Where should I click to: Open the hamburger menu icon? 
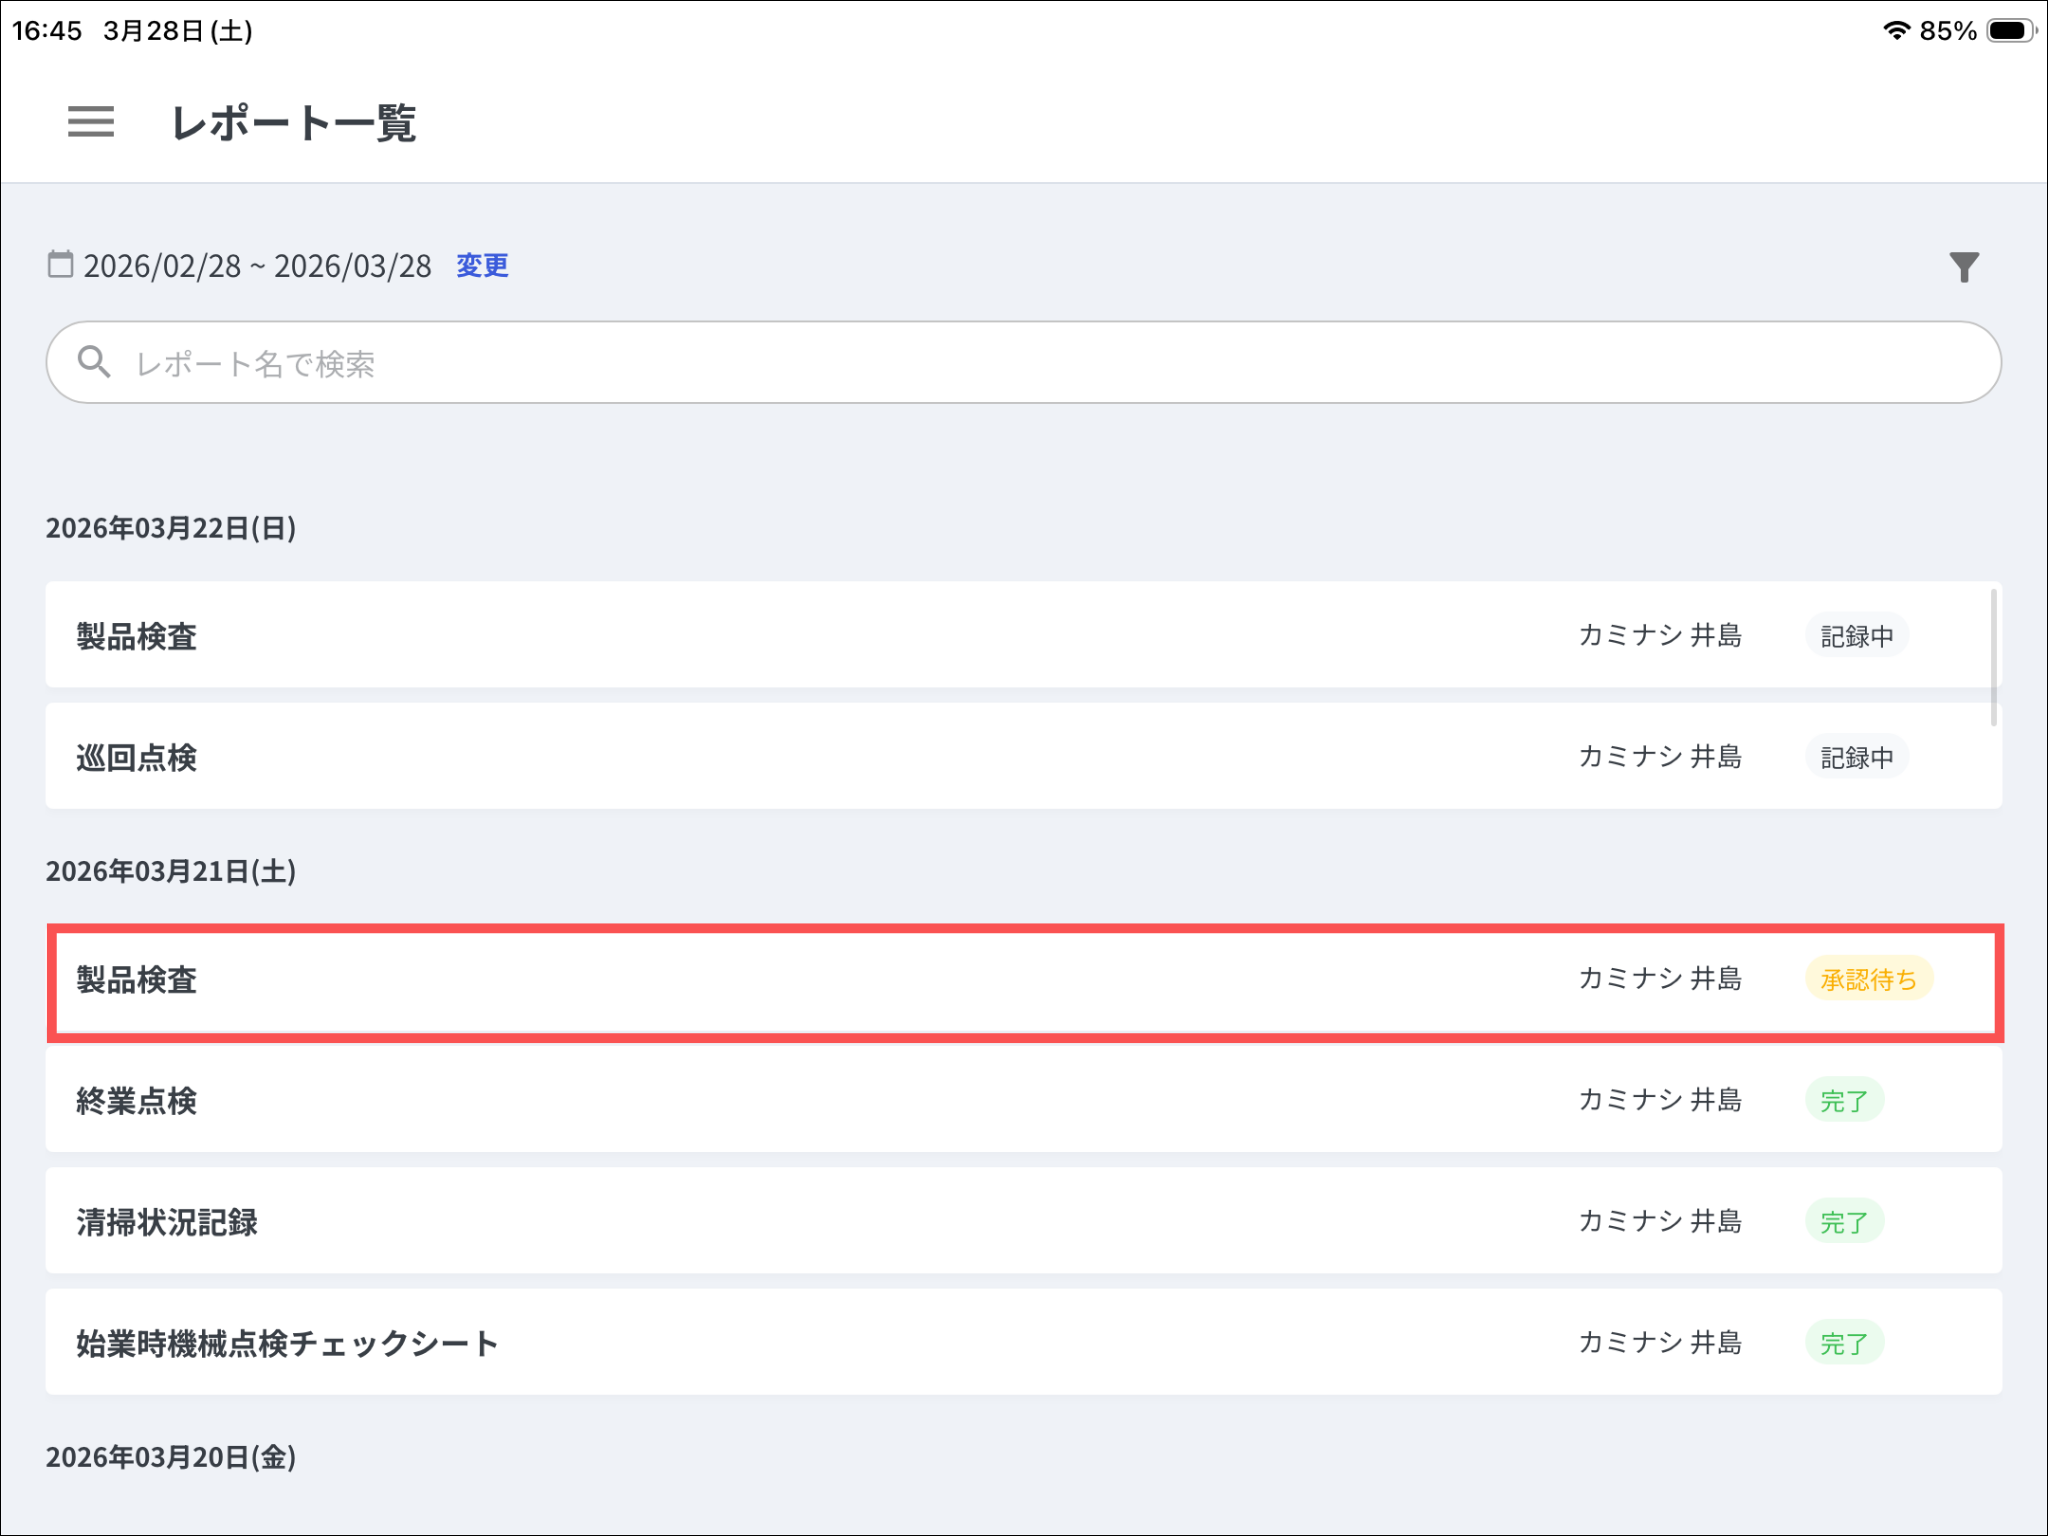90,122
